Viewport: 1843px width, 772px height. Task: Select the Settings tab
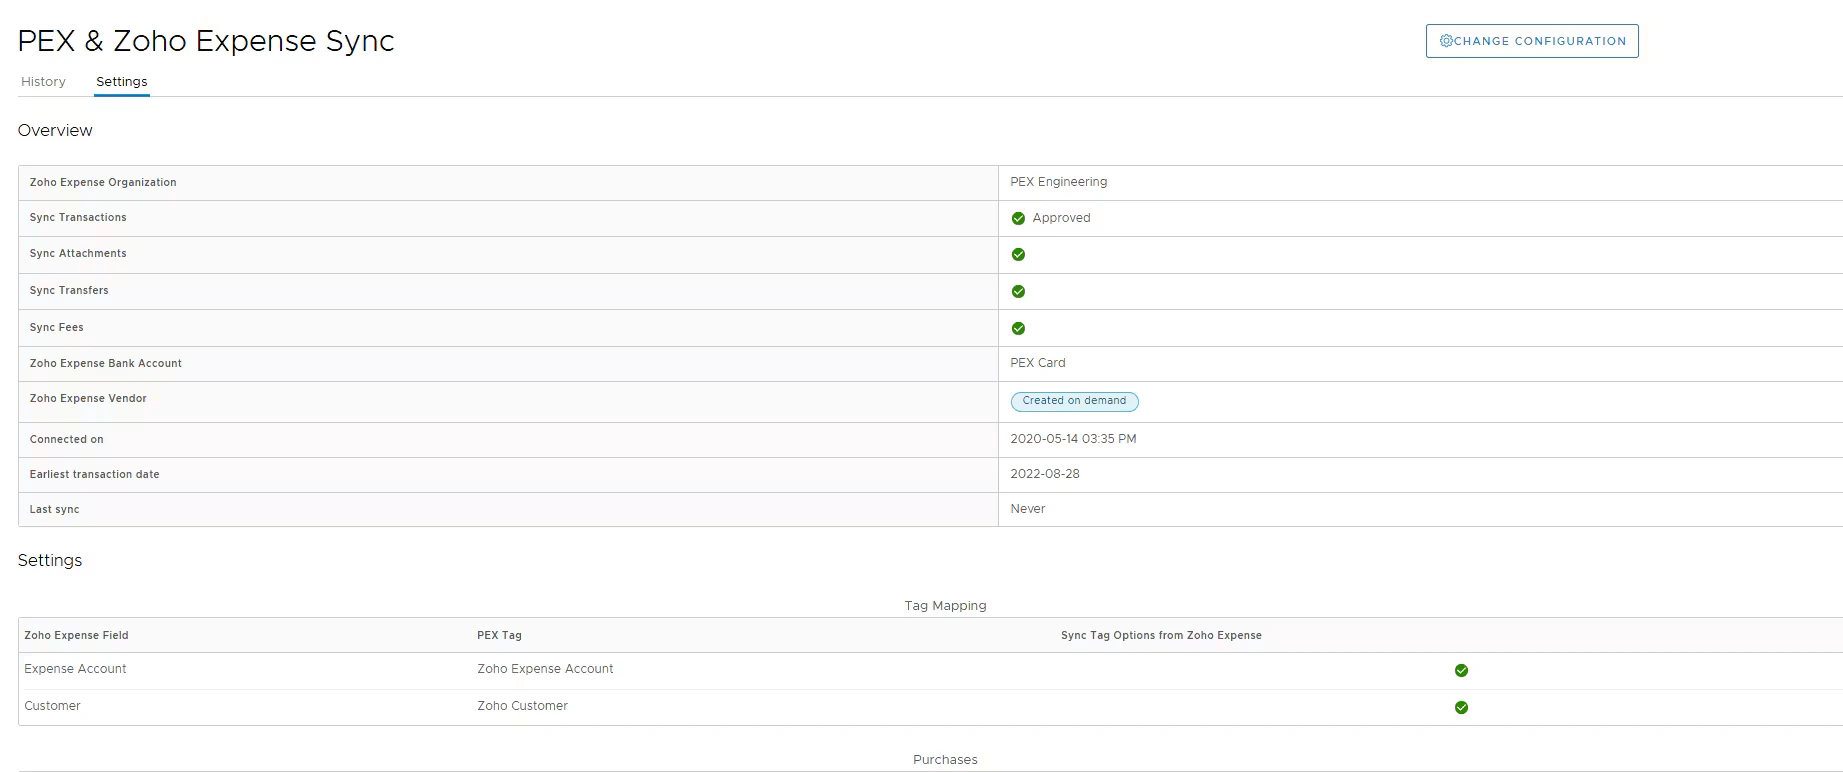click(122, 82)
